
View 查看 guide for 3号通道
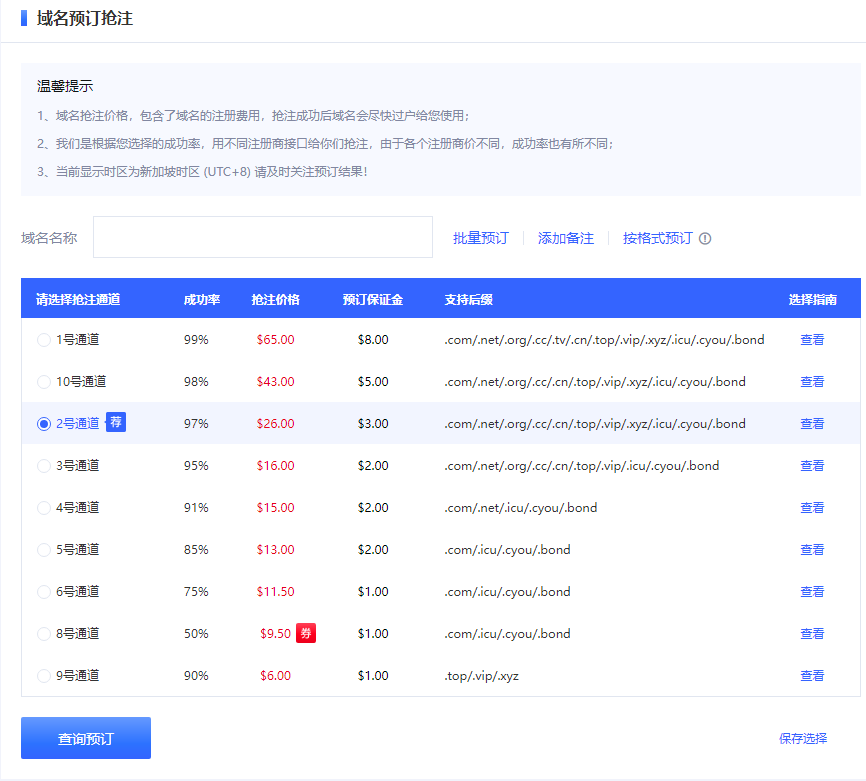pyautogui.click(x=812, y=466)
